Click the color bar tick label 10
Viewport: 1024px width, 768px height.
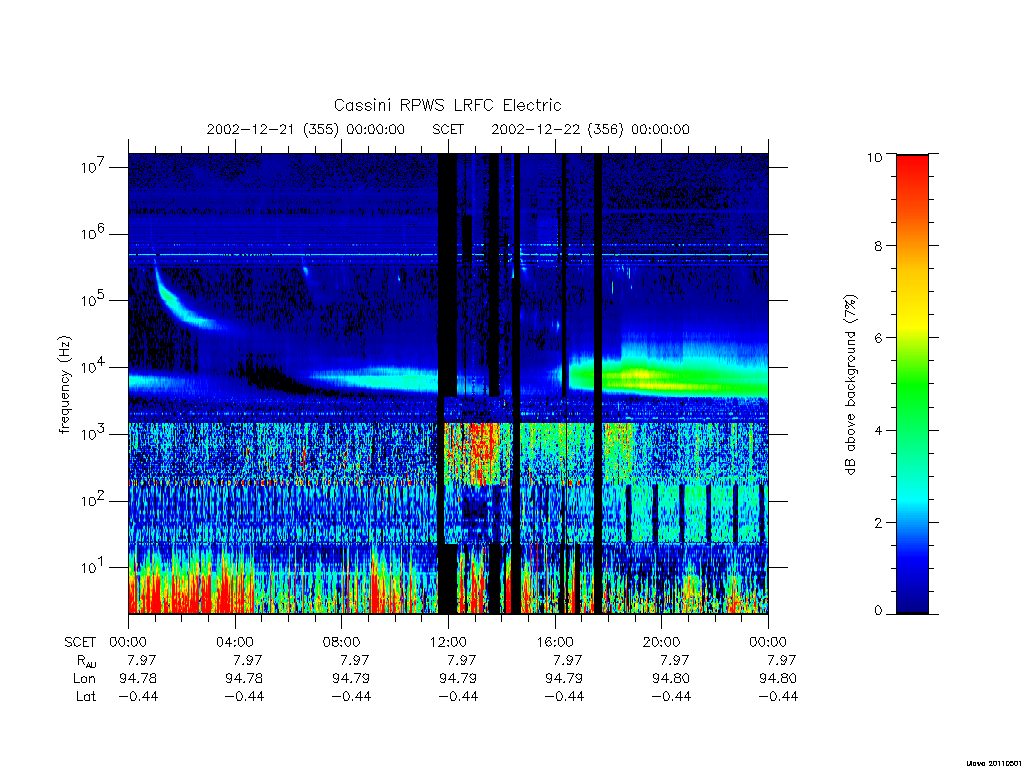[874, 157]
